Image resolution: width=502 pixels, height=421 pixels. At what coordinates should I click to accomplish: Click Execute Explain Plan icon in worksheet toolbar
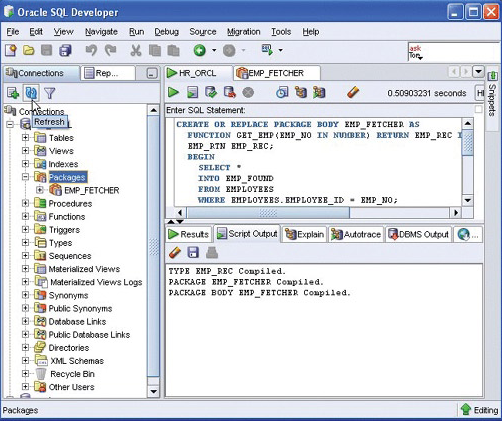[301, 92]
